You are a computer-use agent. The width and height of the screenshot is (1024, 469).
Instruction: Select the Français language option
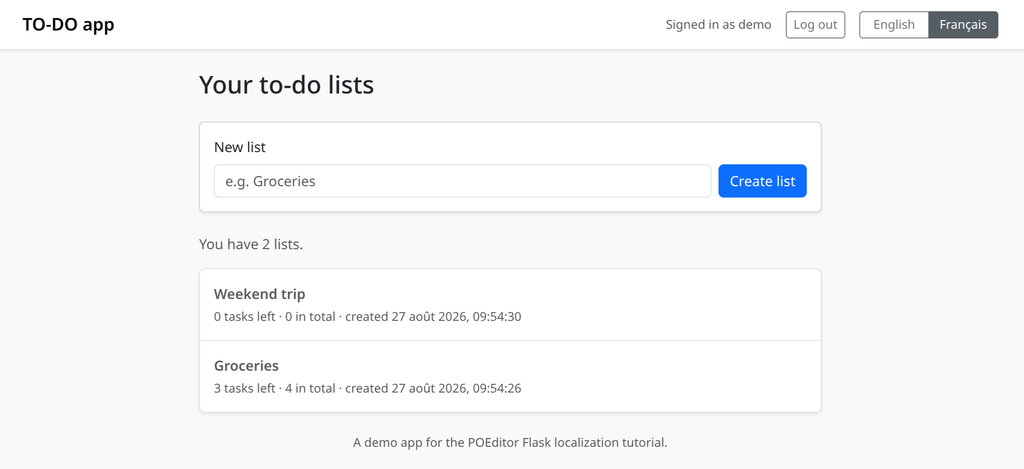(x=963, y=25)
